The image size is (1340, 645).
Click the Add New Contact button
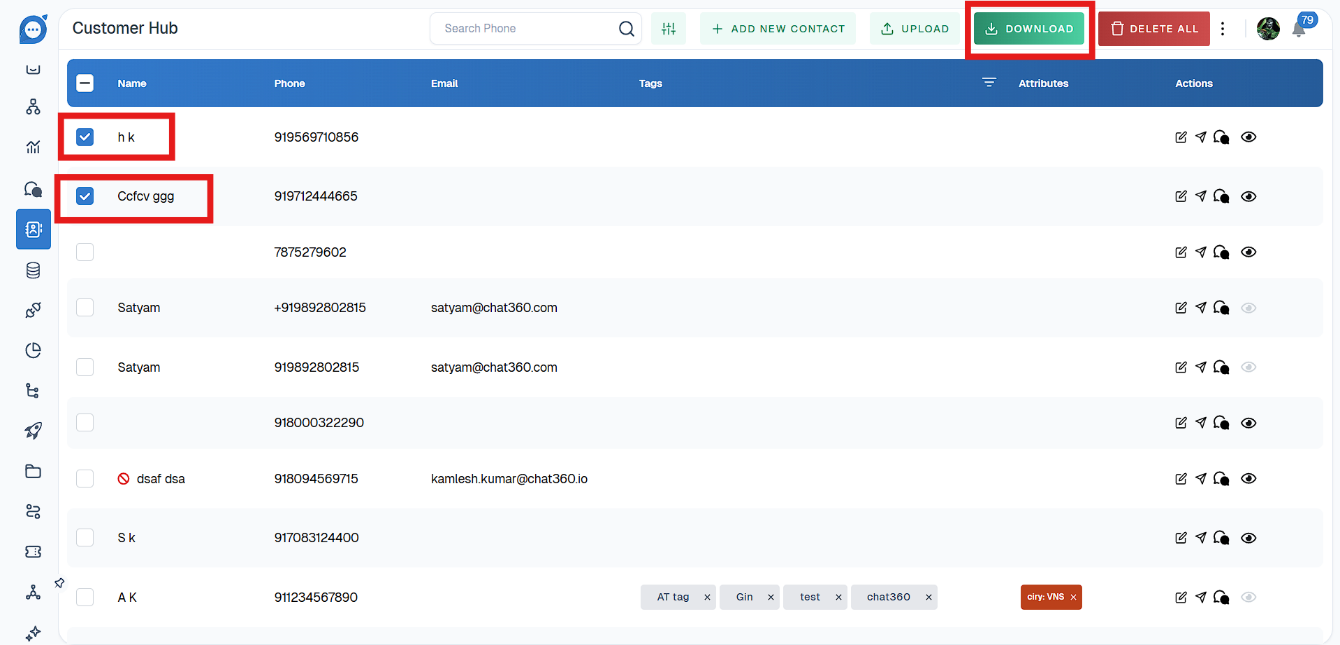point(778,29)
